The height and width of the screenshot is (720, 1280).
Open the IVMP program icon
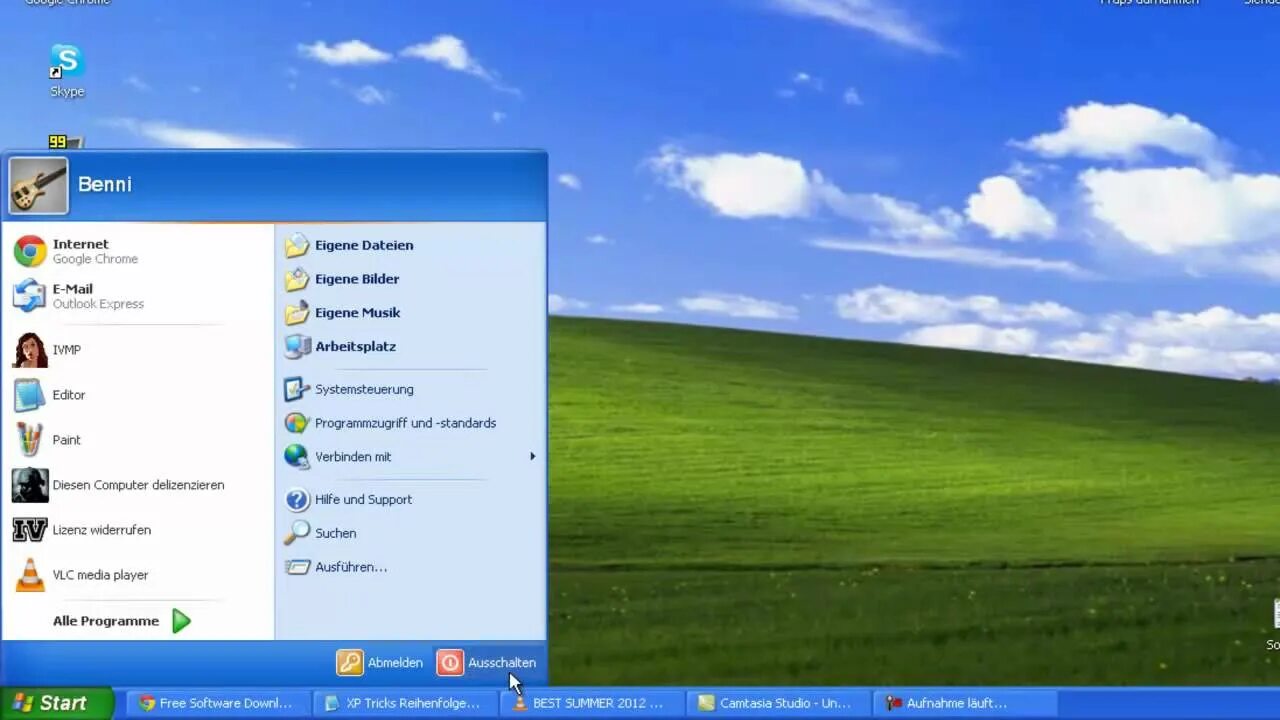coord(30,350)
